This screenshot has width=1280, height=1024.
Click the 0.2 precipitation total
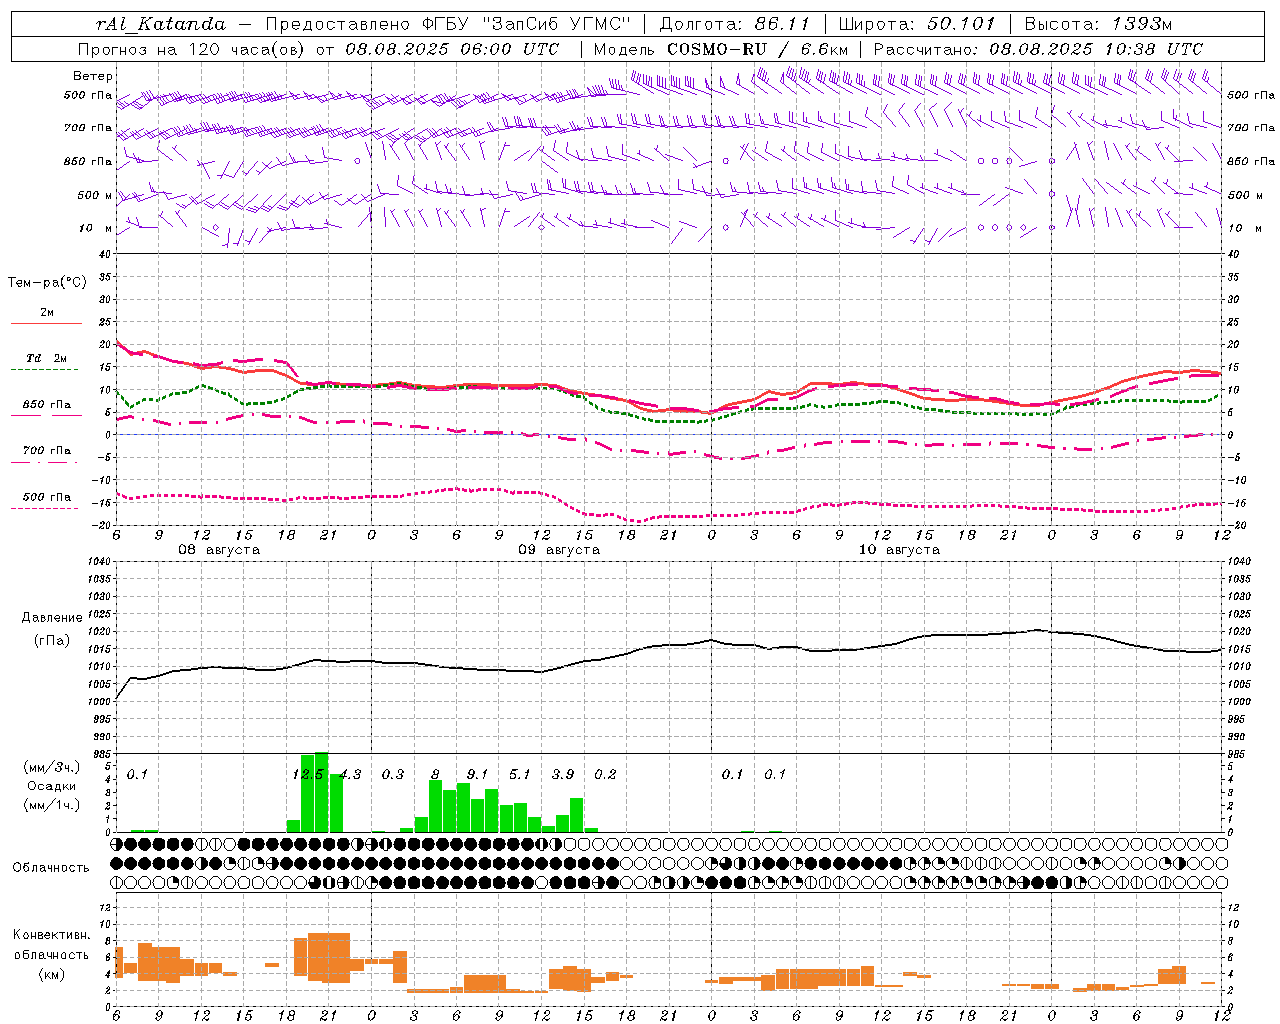coord(605,774)
